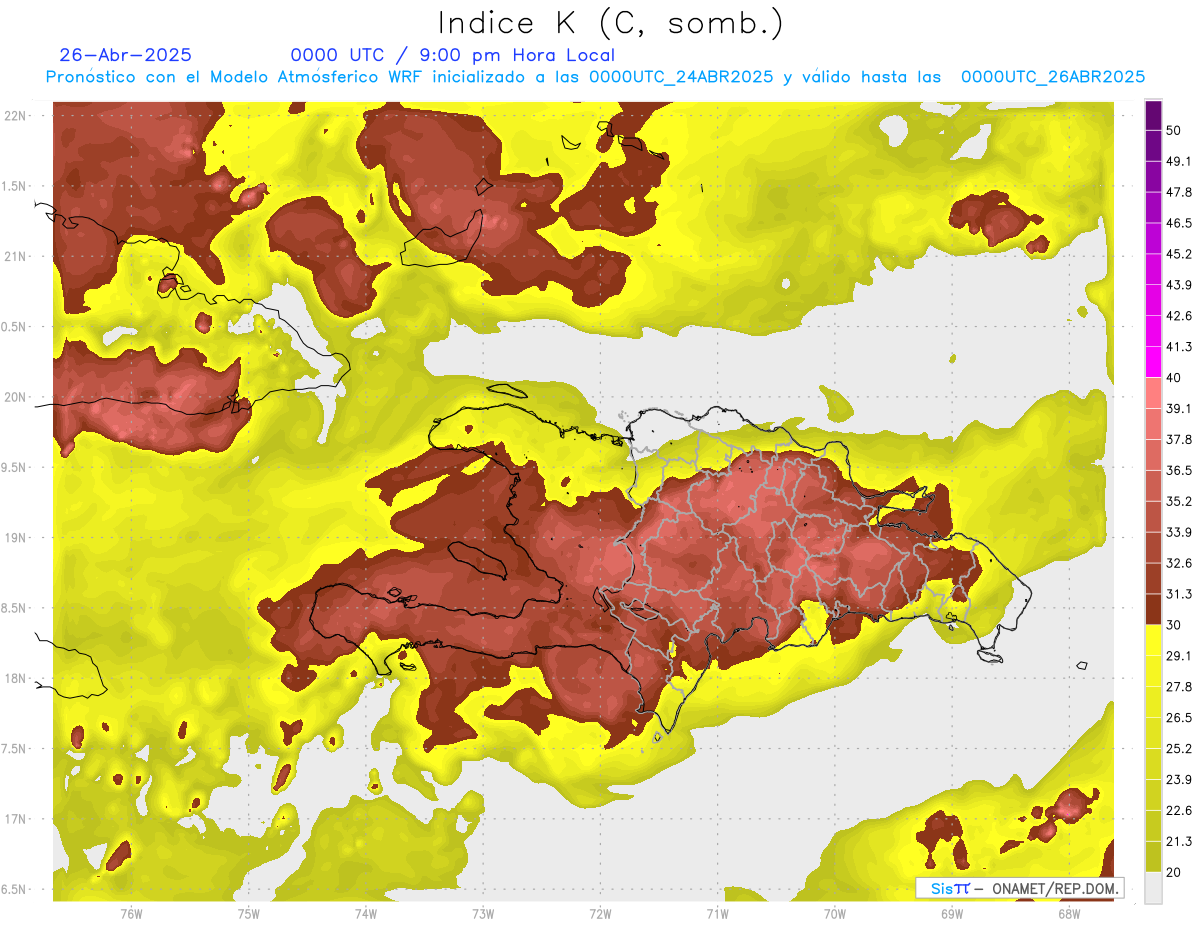Click the "76W" longitude label
Screen dimensions: 1200x927
130,914
